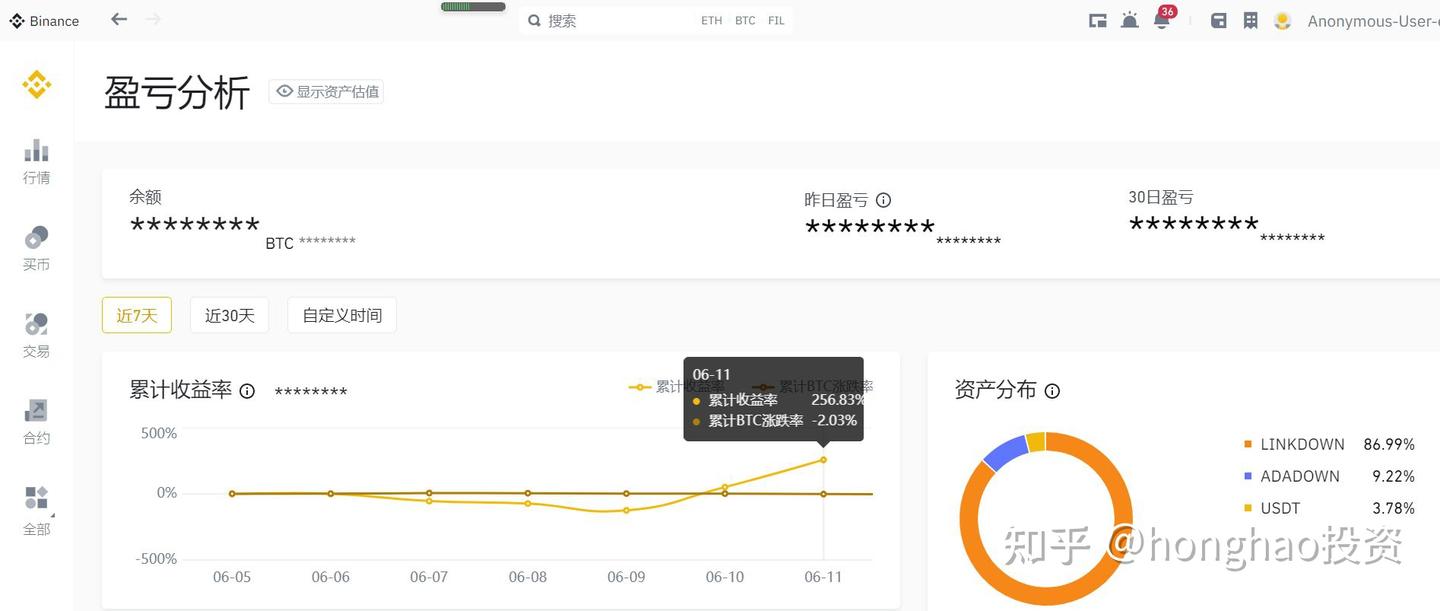The image size is (1440, 611).
Task: Open the mini-window icon in header
Action: (1098, 20)
